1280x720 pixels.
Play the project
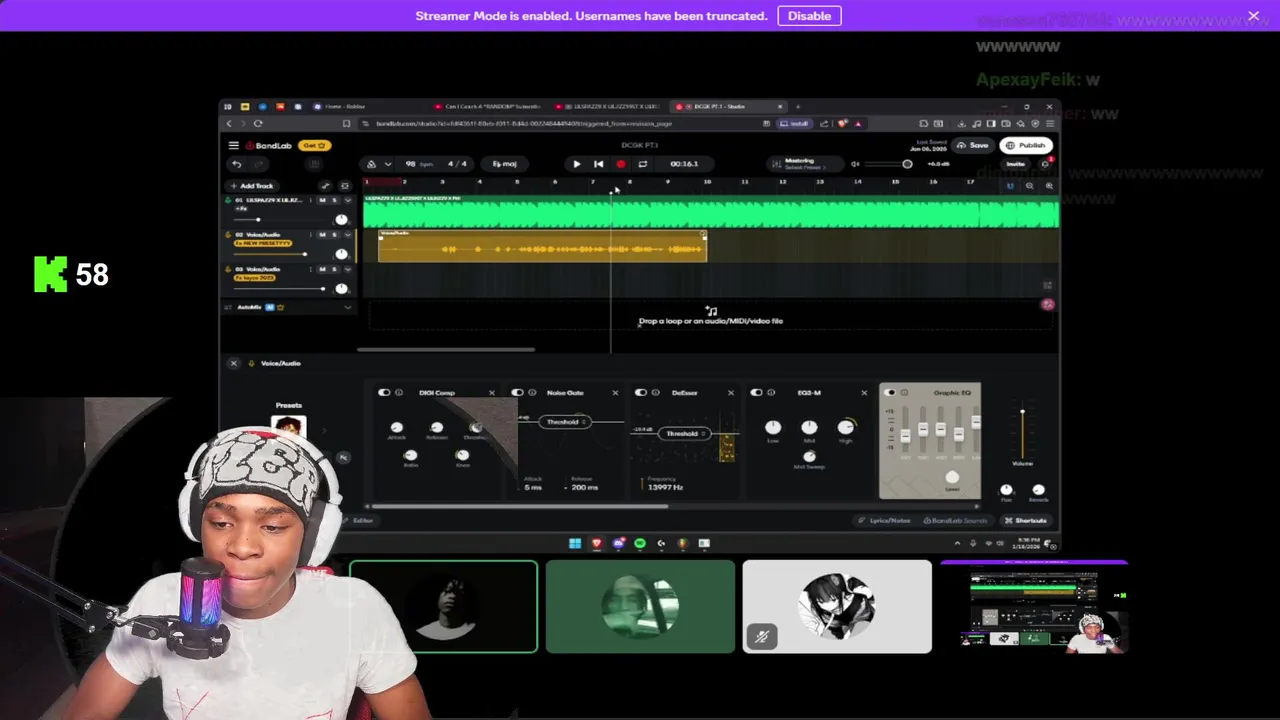576,164
